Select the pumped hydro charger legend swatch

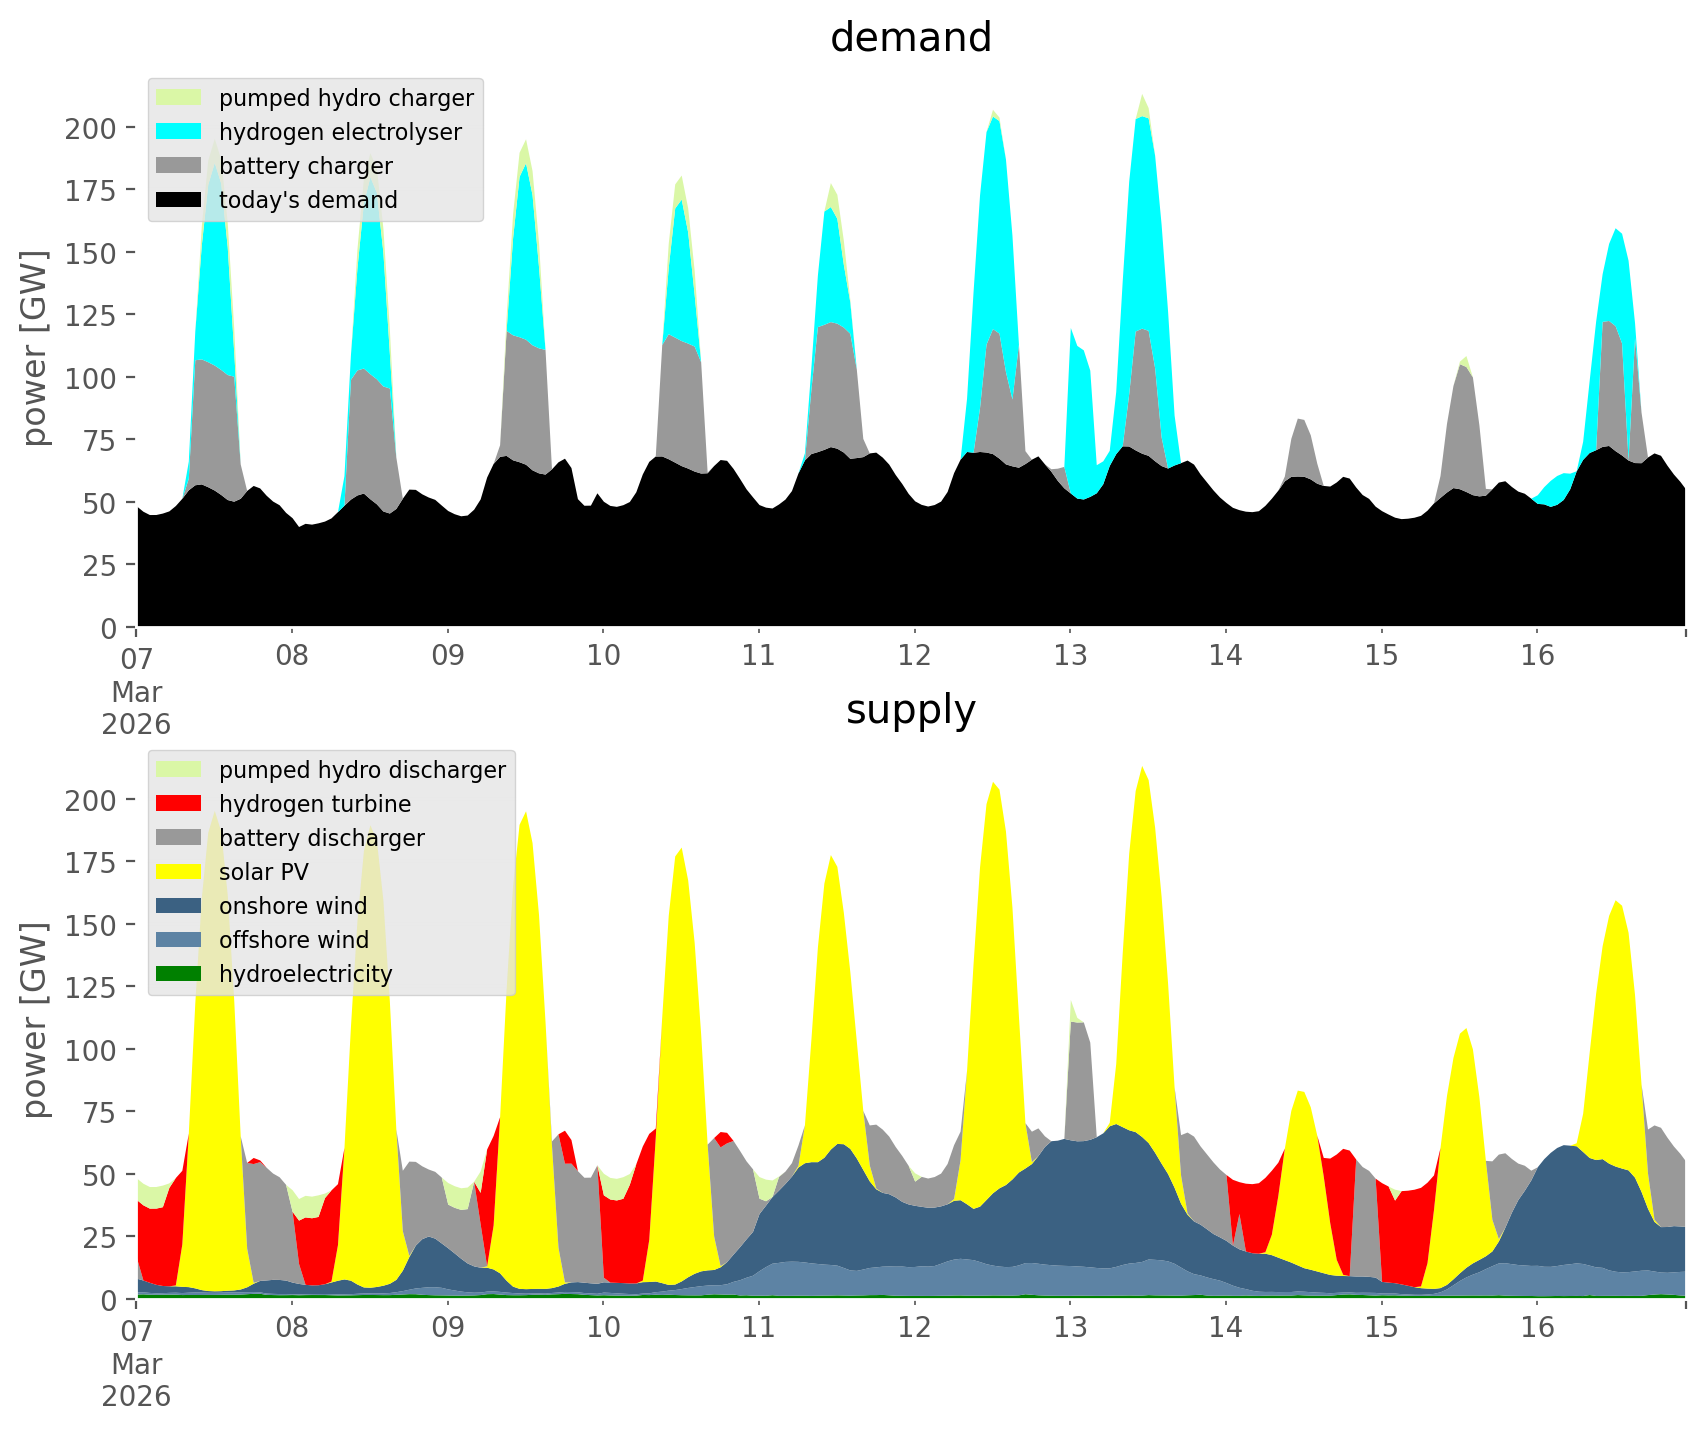179,98
